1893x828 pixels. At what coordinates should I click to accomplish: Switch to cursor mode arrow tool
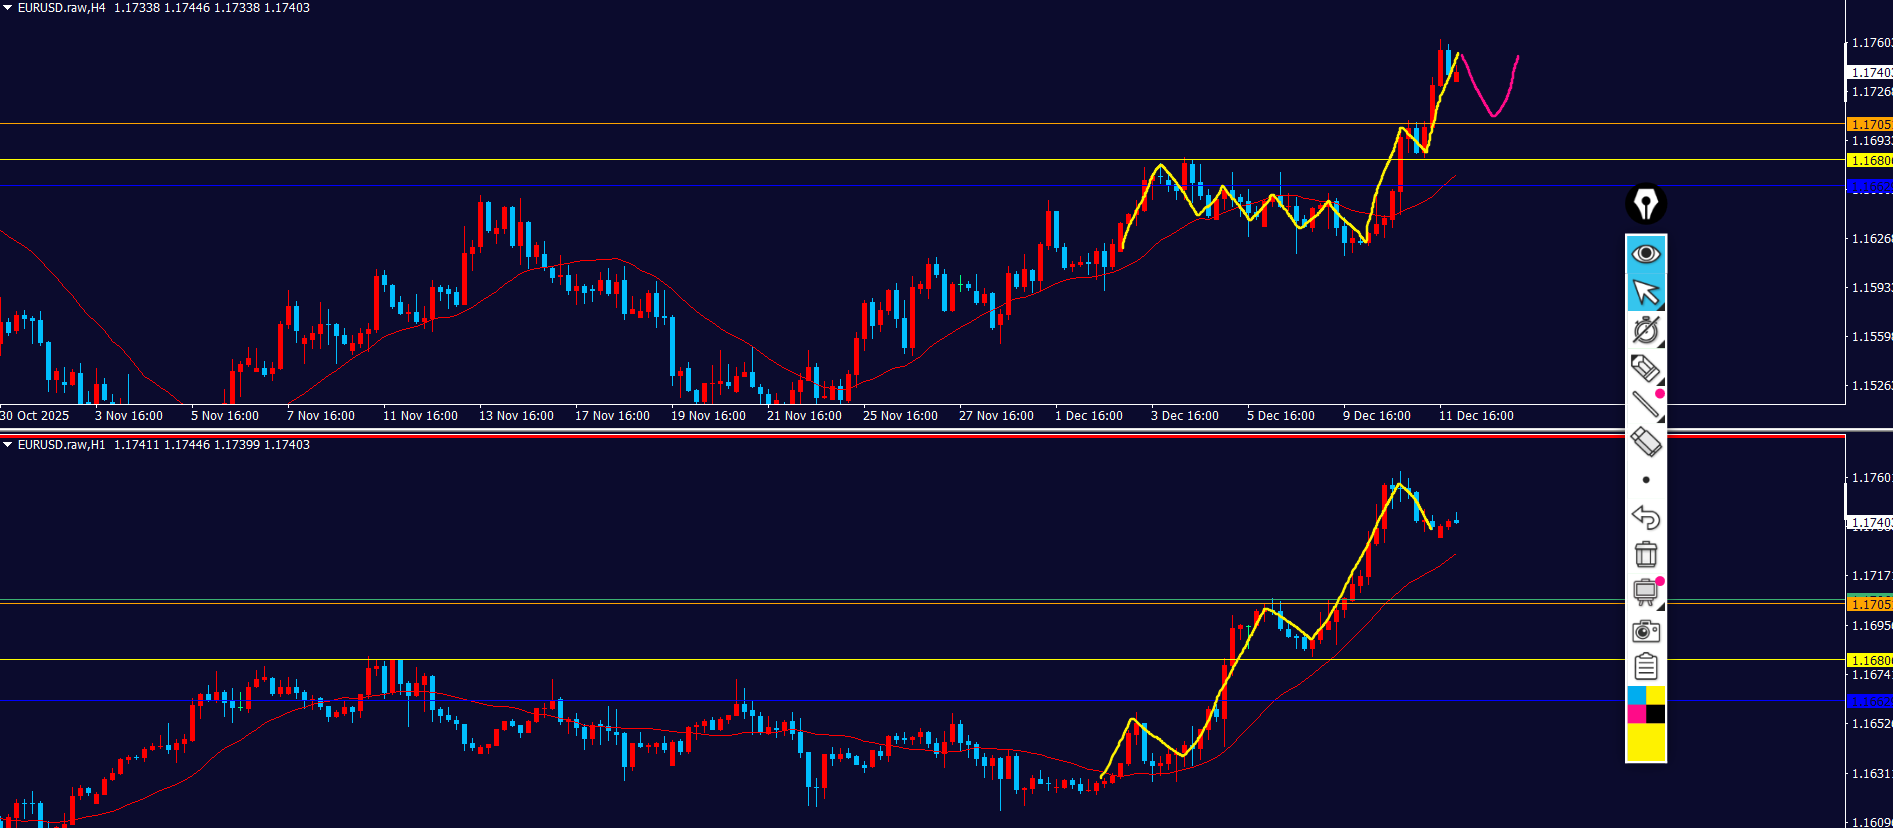coord(1645,292)
